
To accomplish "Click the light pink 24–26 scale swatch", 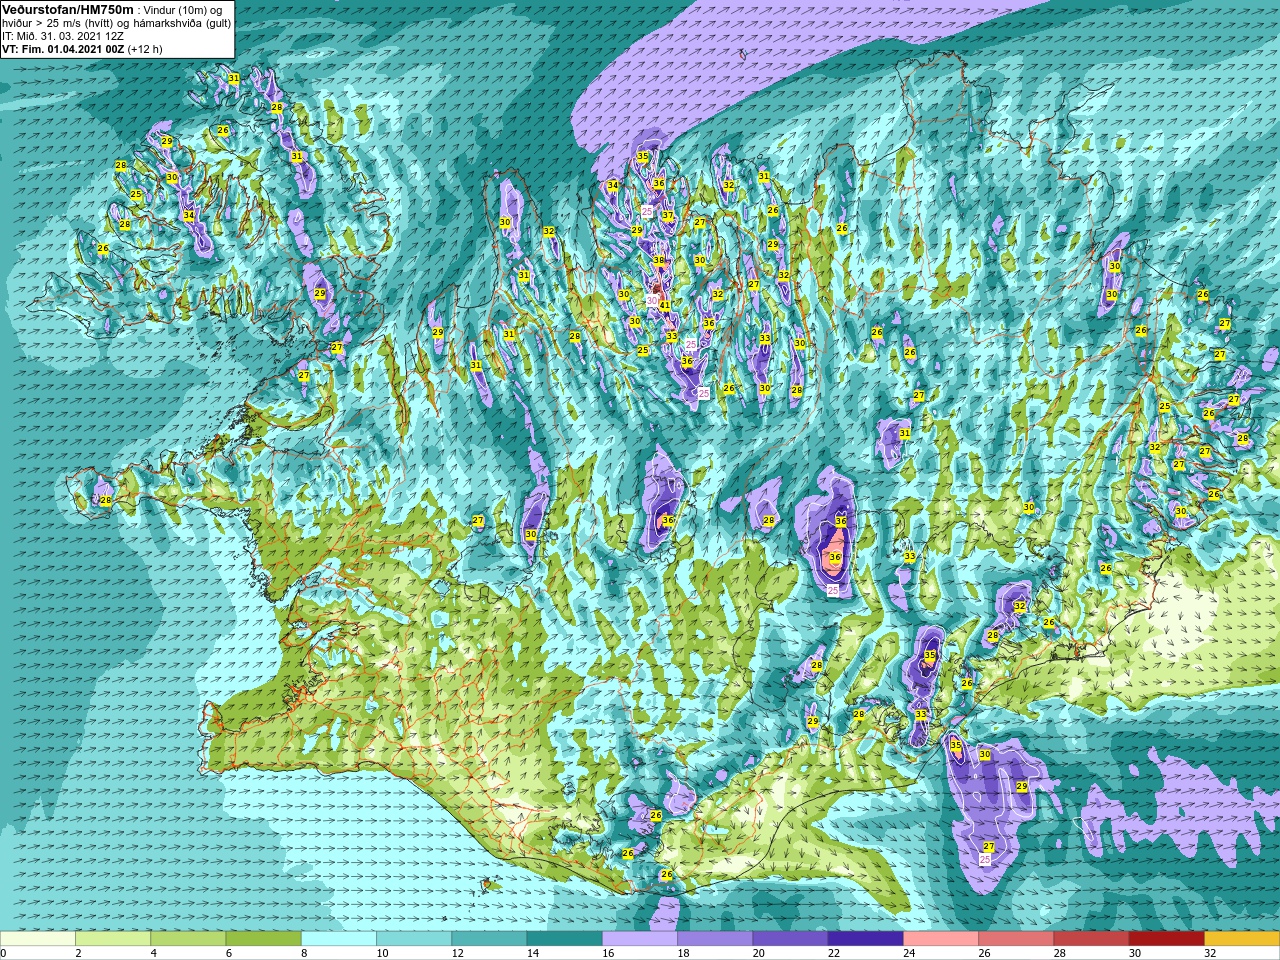I will tap(941, 938).
